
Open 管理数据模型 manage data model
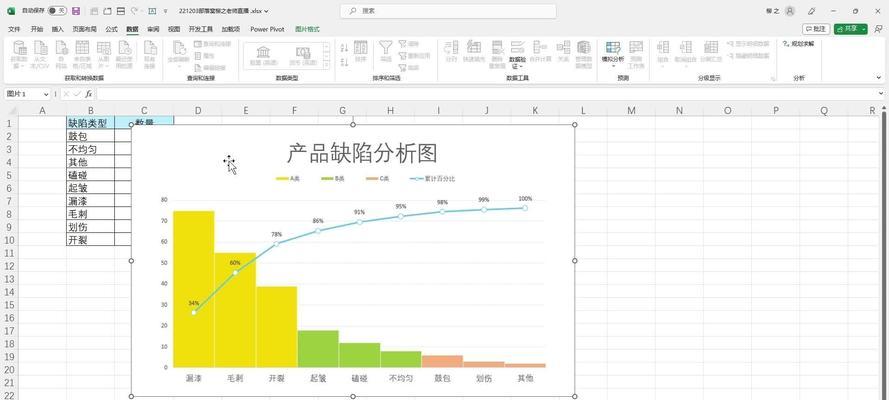(584, 54)
